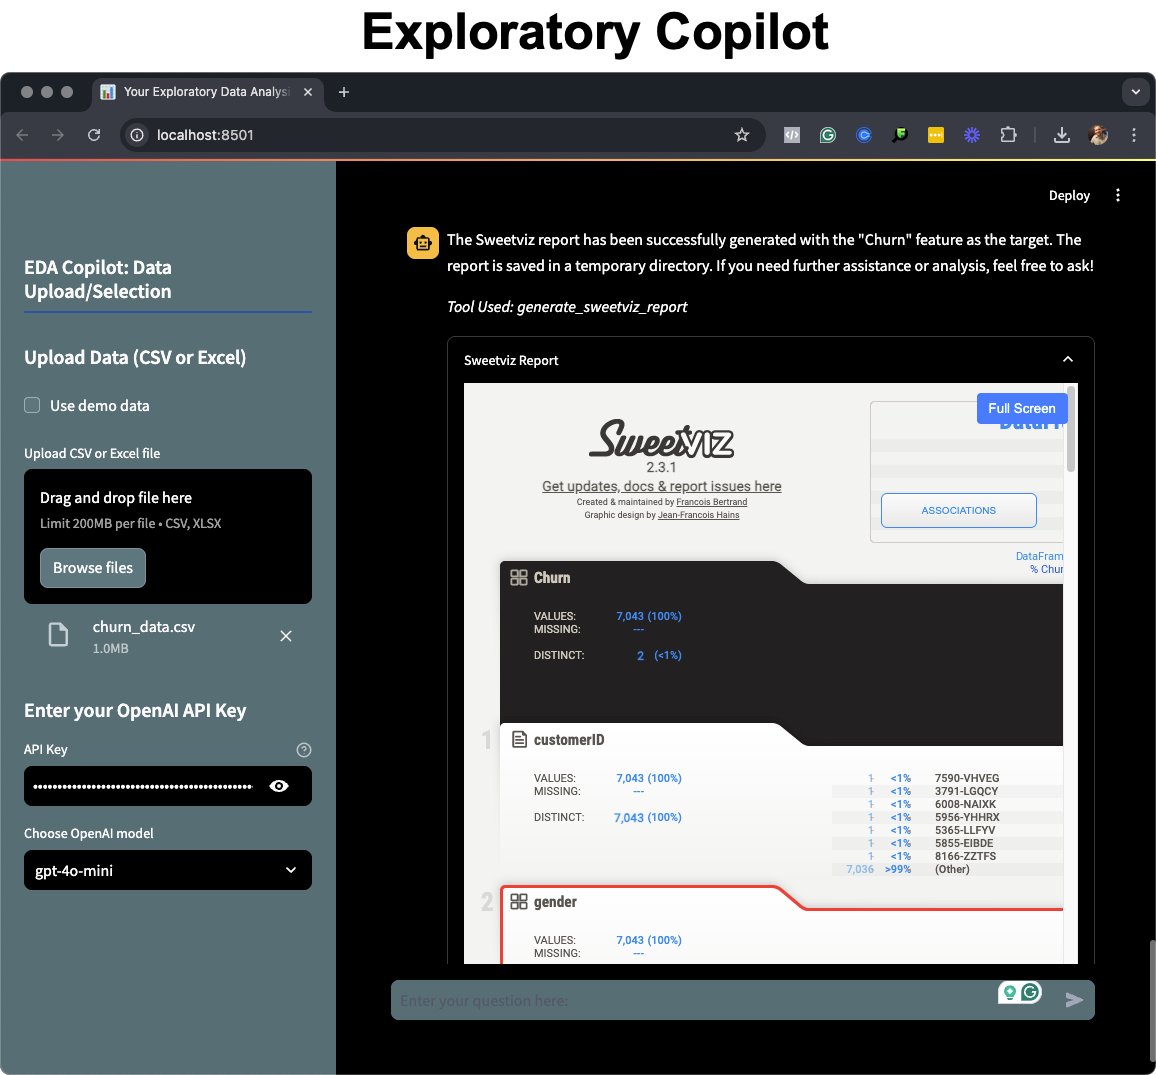This screenshot has height=1075, width=1156.
Task: Click the churn_data.csv file icon
Action: point(58,635)
